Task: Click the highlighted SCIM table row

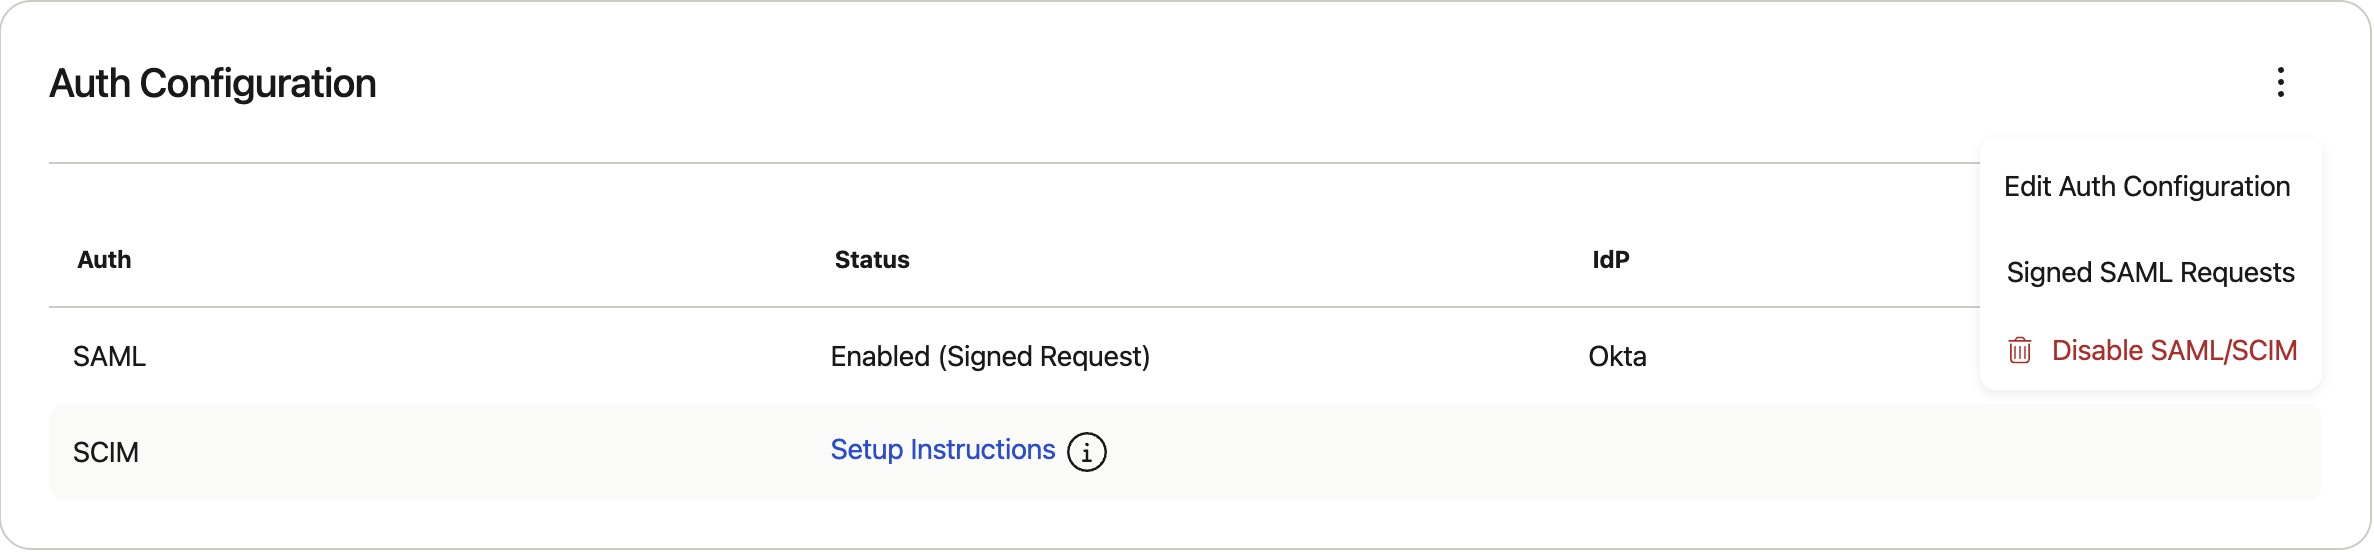Action: click(1185, 452)
